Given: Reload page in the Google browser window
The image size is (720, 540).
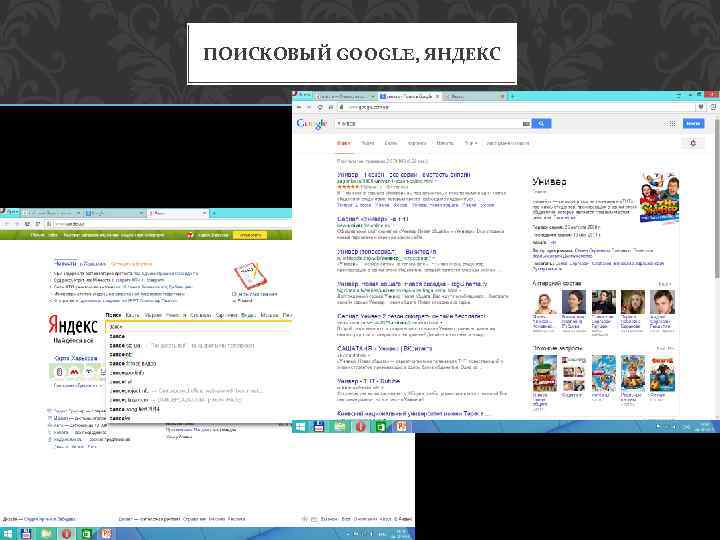Looking at the screenshot, I should [320, 107].
